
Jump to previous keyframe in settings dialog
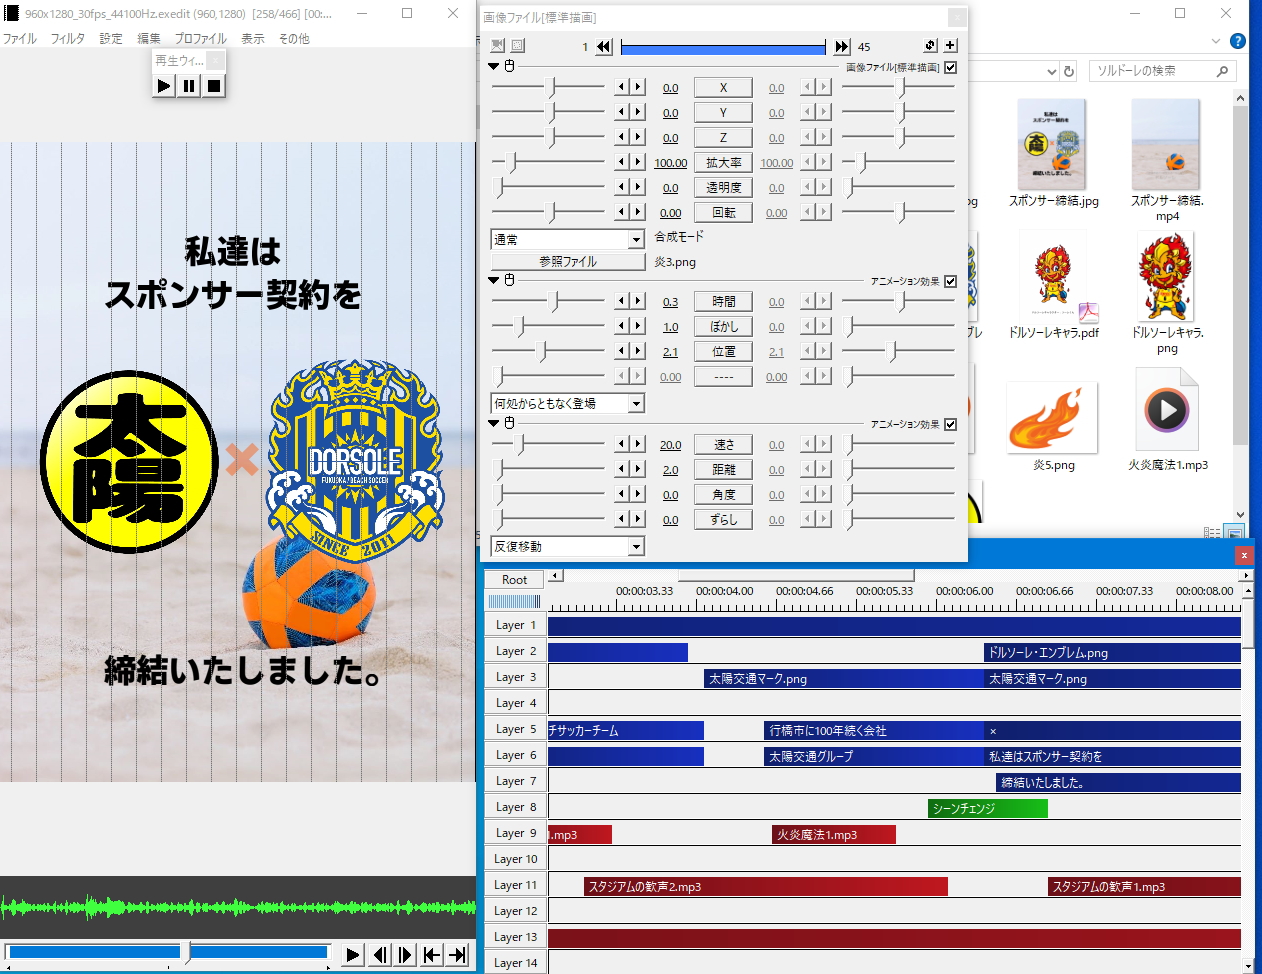[604, 46]
